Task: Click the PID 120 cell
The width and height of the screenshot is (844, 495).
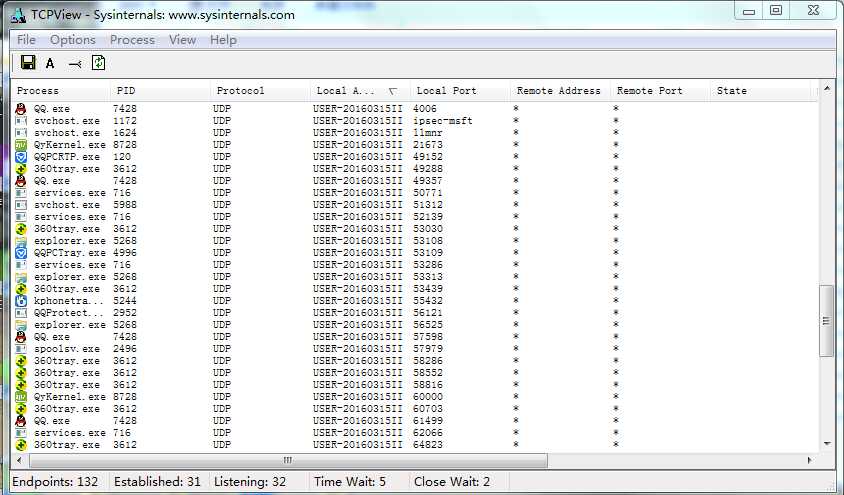Action: pyautogui.click(x=122, y=157)
